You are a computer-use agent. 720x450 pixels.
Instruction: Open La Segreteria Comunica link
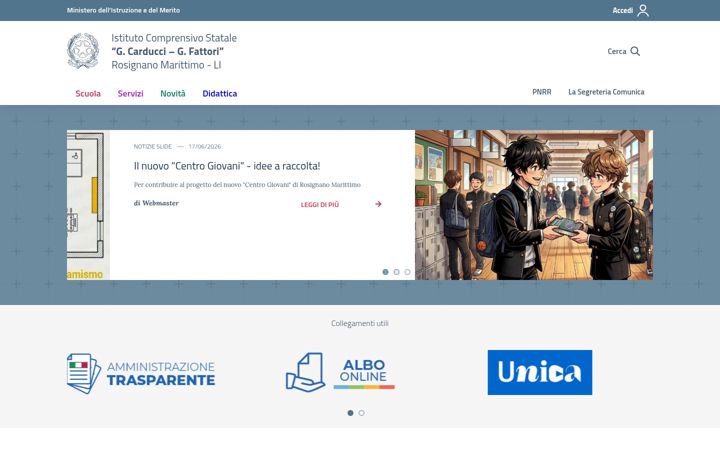click(606, 92)
